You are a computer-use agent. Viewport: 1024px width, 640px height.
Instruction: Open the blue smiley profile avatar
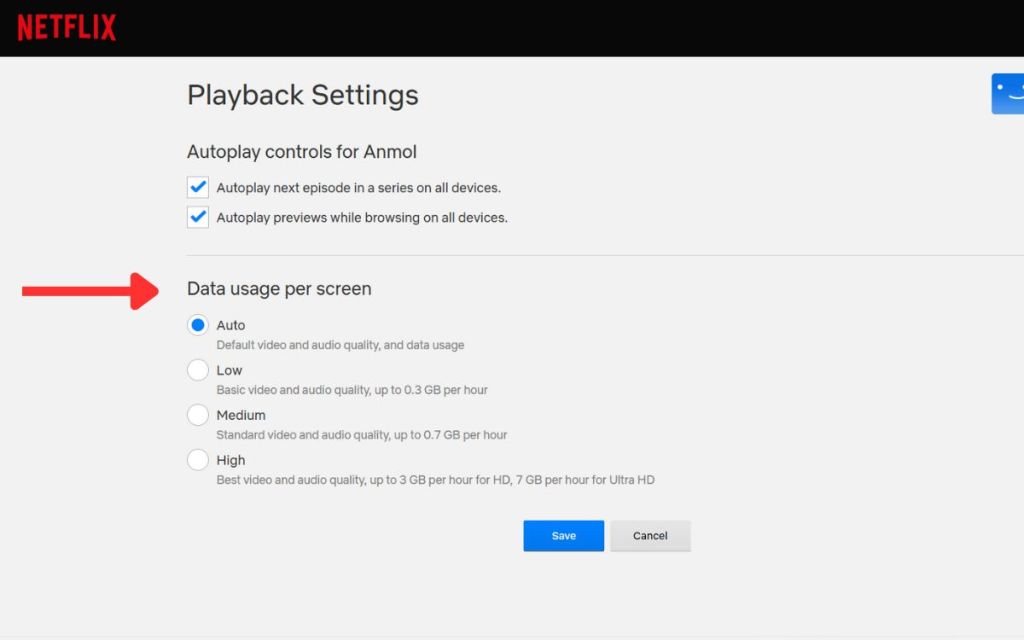coord(1008,94)
